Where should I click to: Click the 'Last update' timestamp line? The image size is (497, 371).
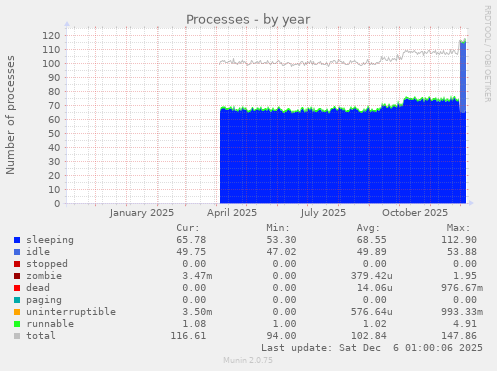point(372,348)
